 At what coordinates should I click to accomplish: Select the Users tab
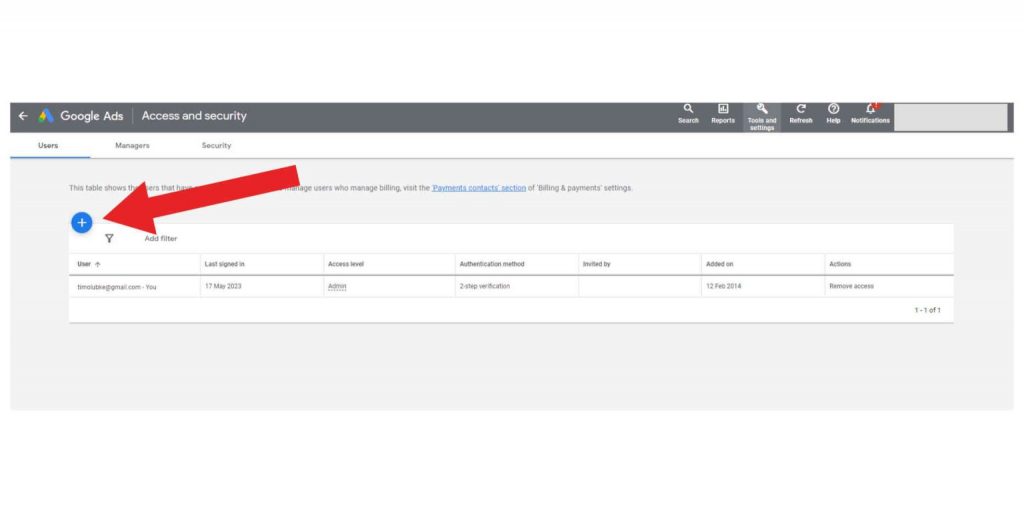(48, 146)
